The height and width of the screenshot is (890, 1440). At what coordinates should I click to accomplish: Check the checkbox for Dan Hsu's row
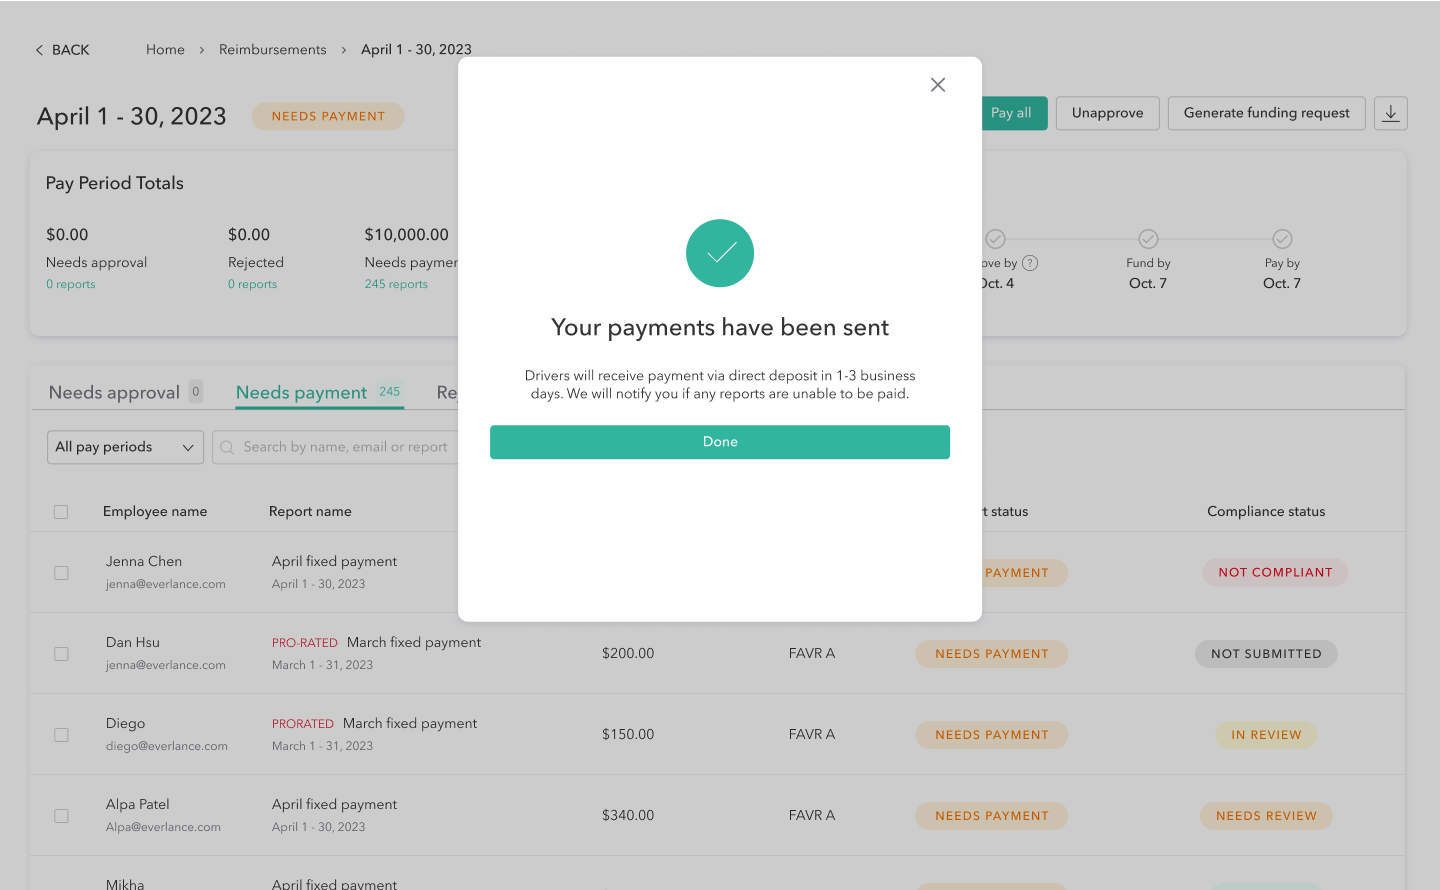tap(61, 653)
